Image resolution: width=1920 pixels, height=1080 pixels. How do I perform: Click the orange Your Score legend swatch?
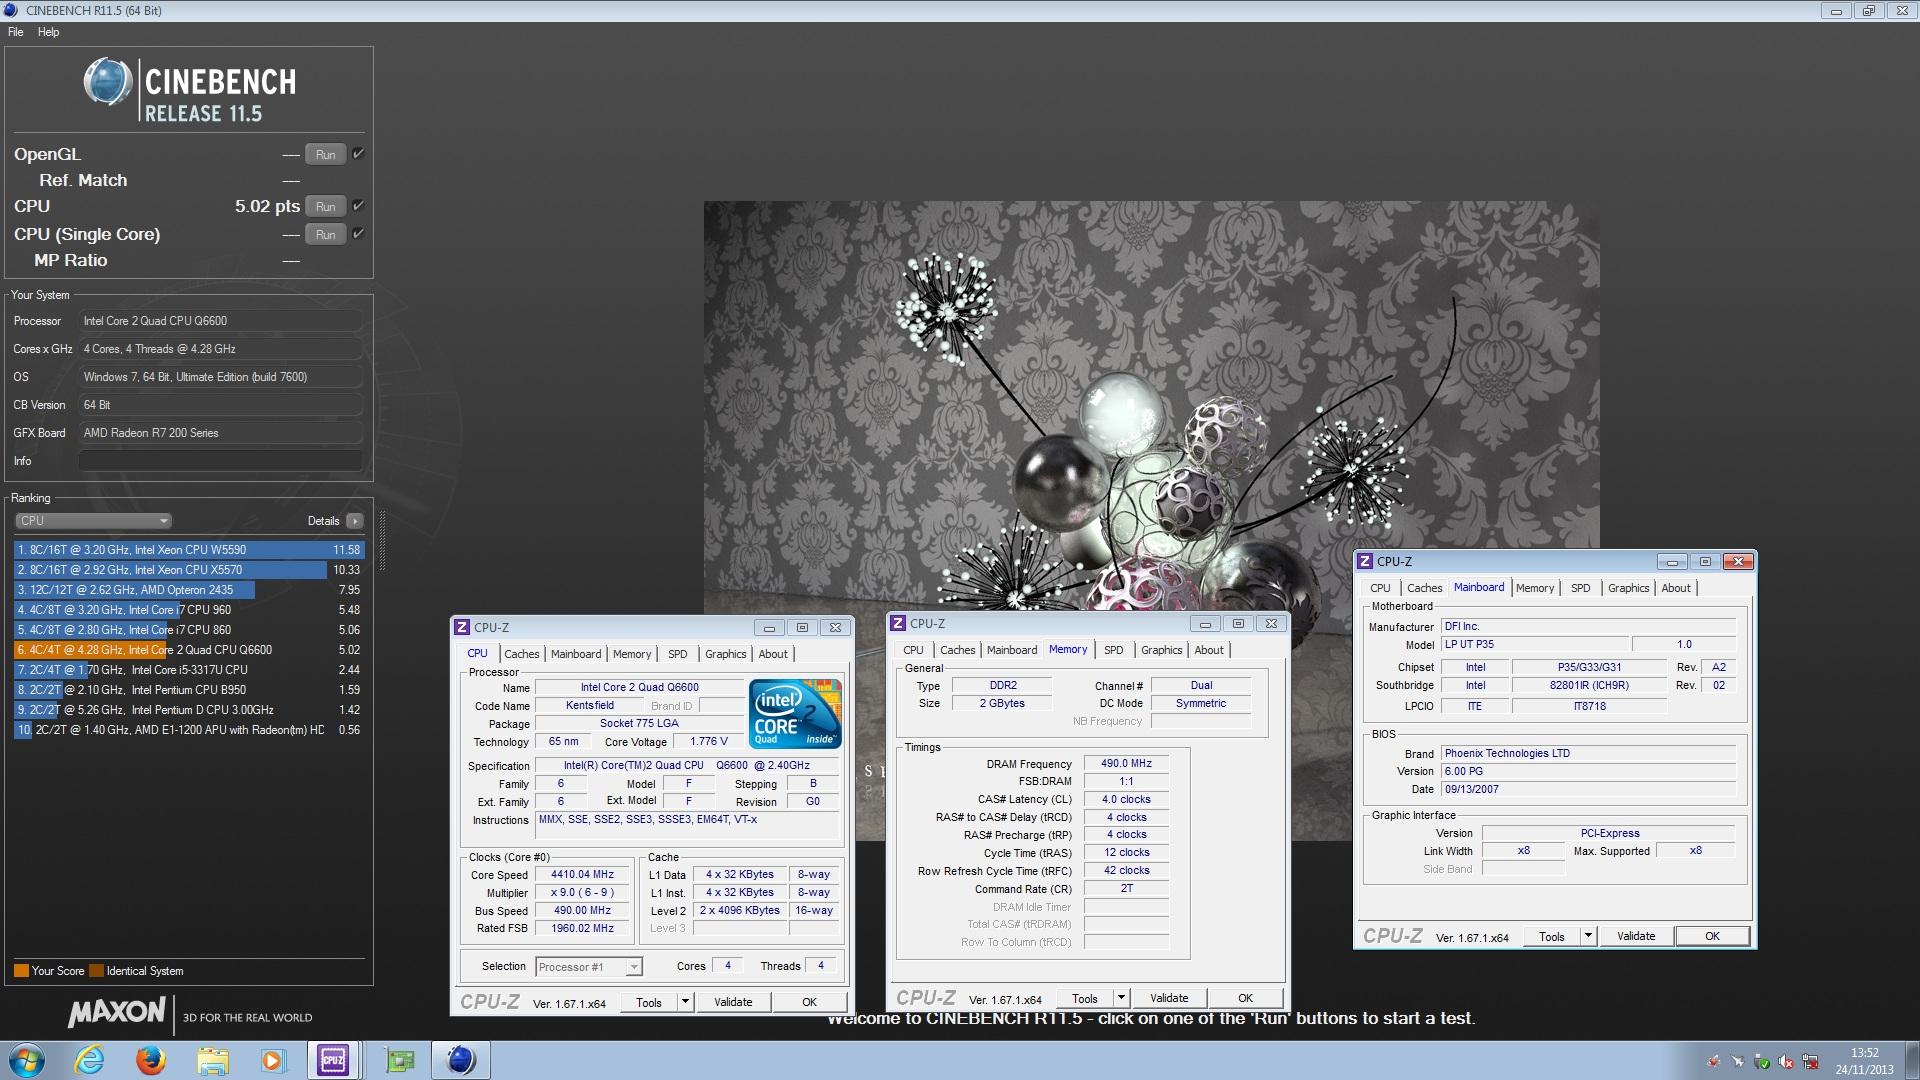(x=21, y=971)
